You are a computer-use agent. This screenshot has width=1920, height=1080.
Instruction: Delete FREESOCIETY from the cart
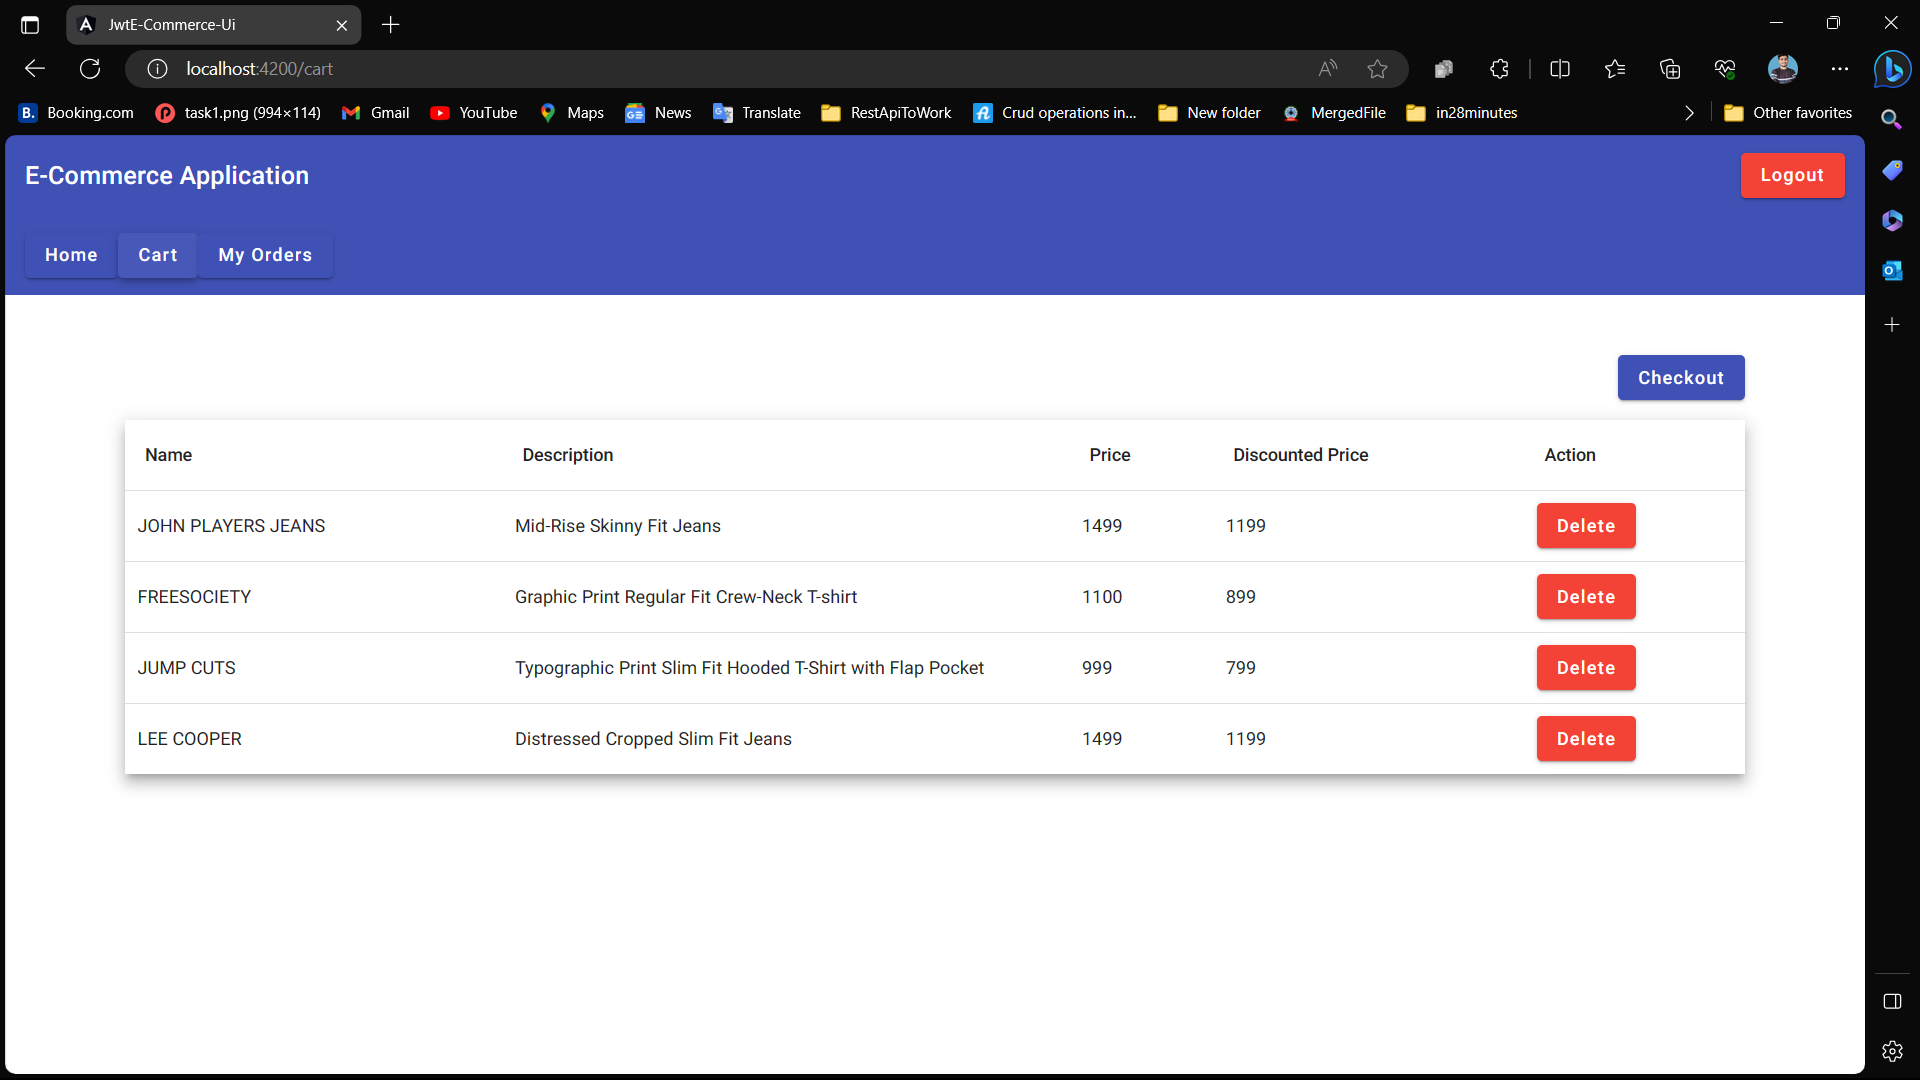click(1585, 596)
